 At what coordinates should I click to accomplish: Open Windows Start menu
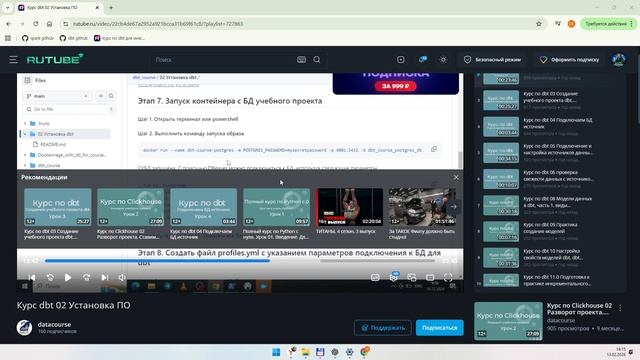point(276,352)
